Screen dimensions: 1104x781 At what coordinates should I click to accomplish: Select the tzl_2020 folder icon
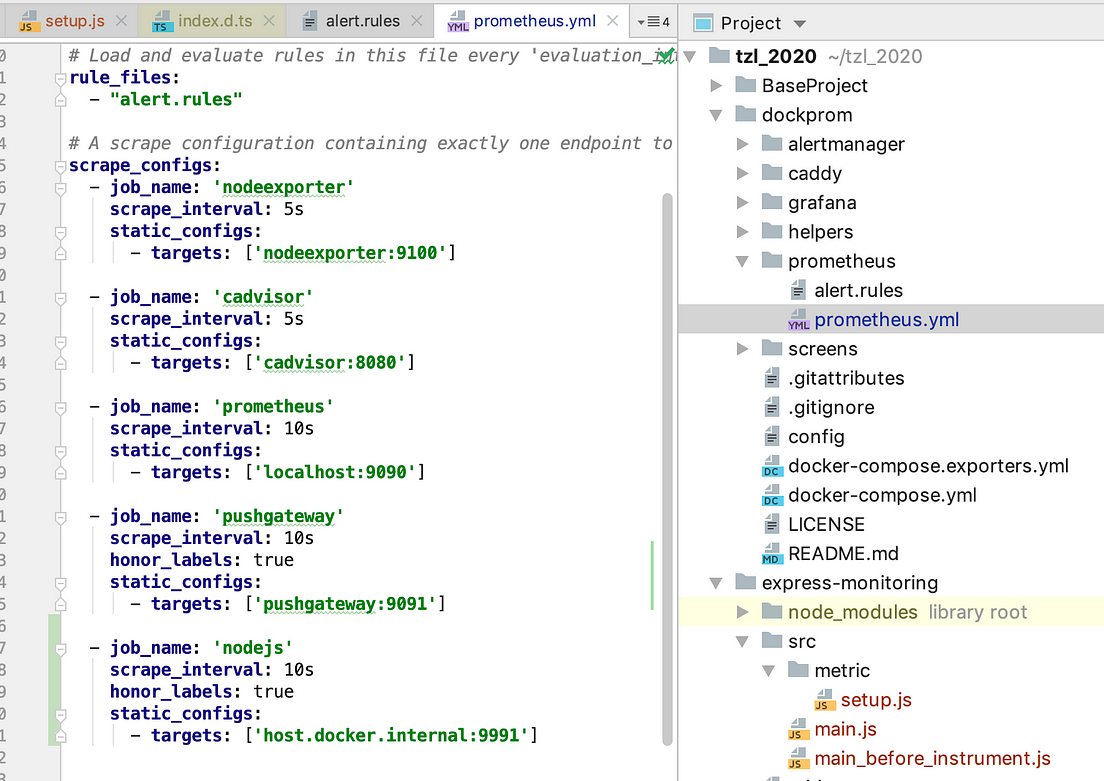(719, 55)
